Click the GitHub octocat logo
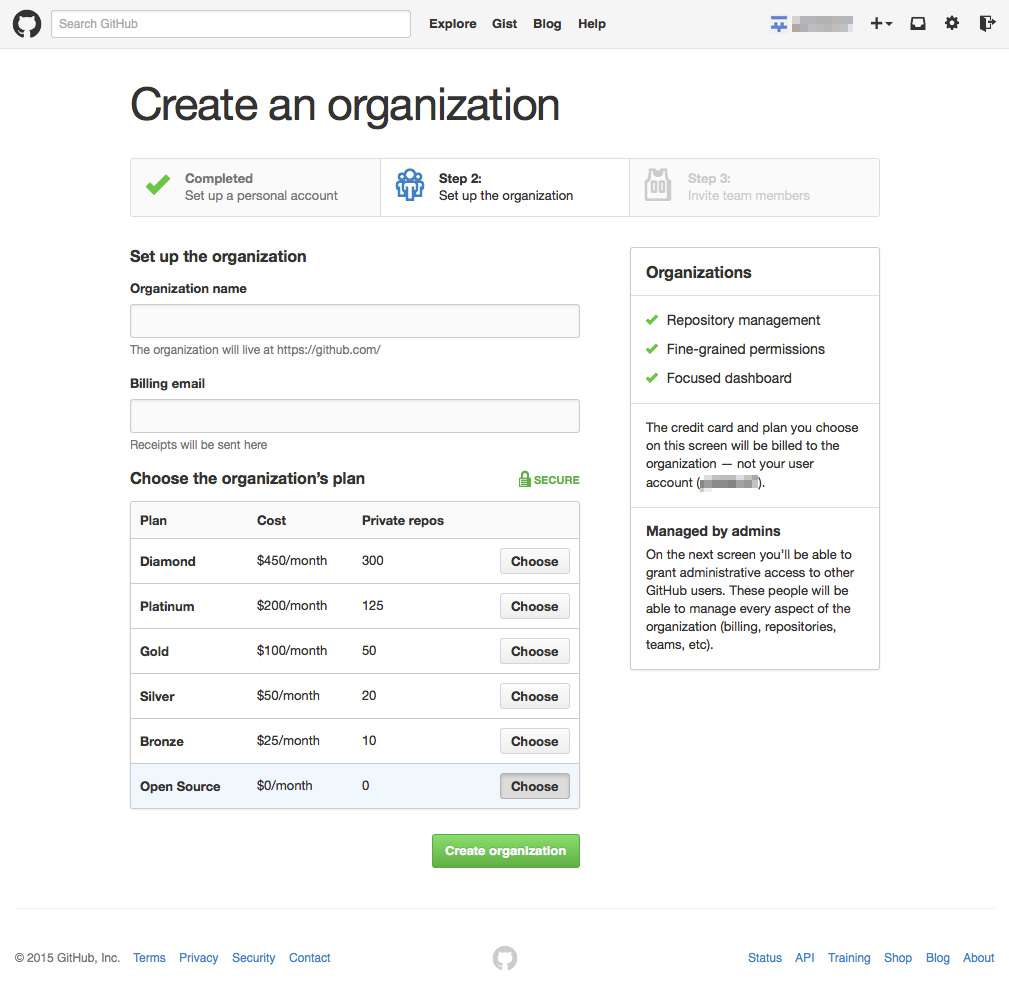 (26, 23)
